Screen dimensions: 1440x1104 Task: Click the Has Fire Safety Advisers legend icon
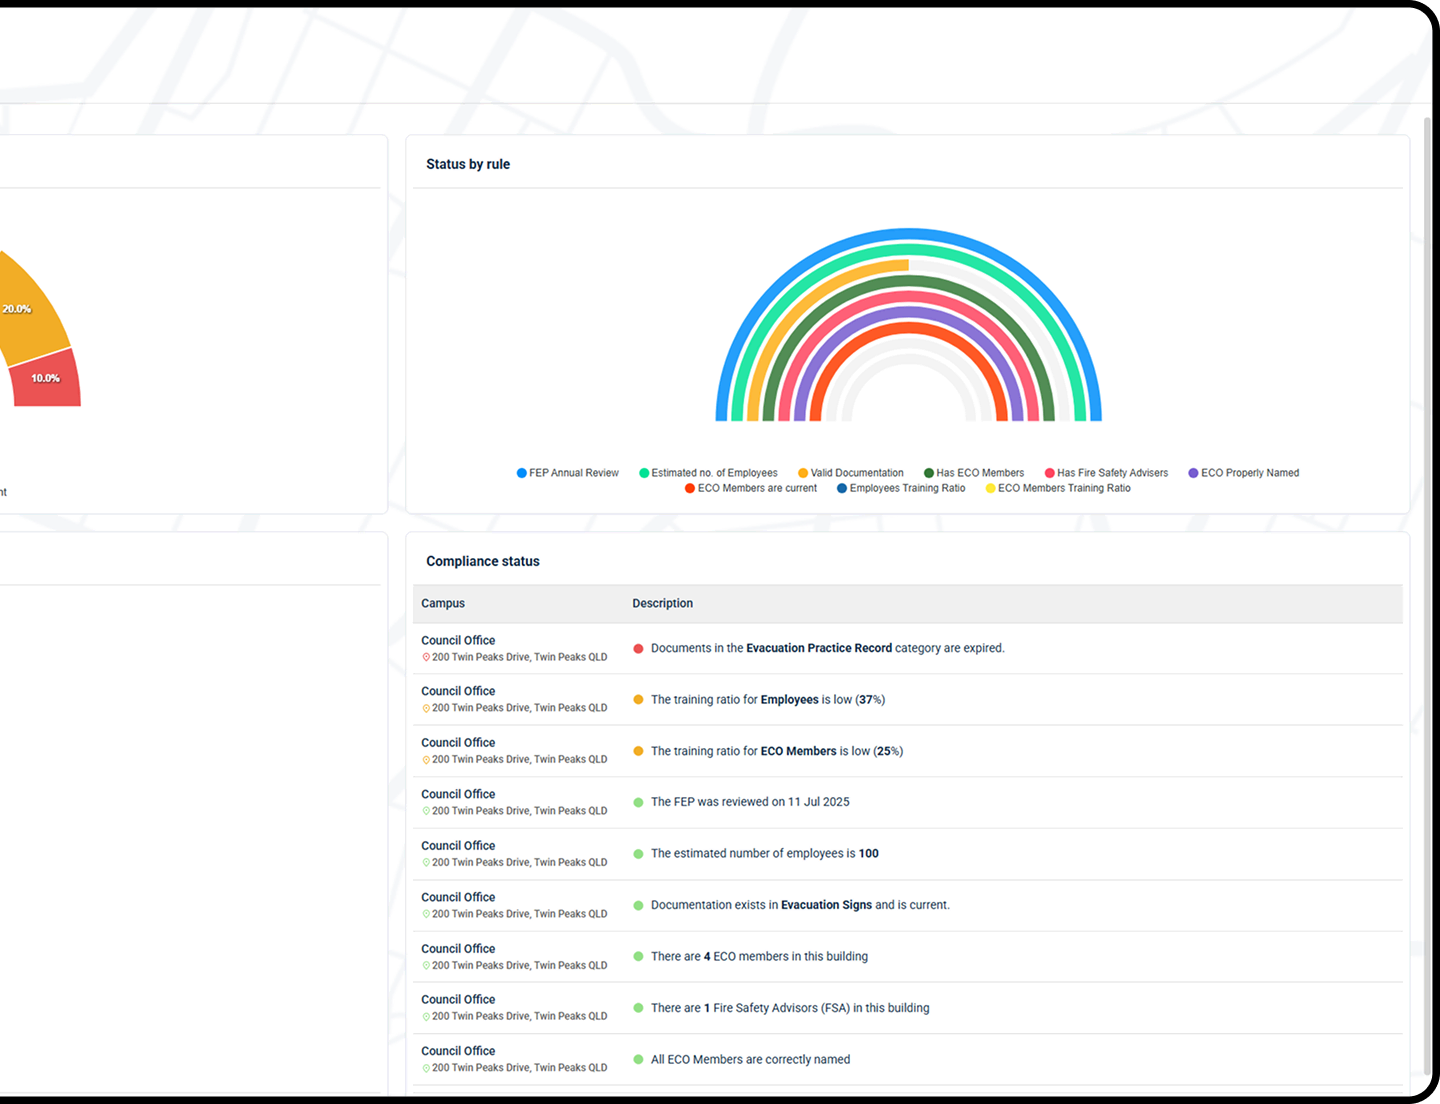click(1049, 472)
